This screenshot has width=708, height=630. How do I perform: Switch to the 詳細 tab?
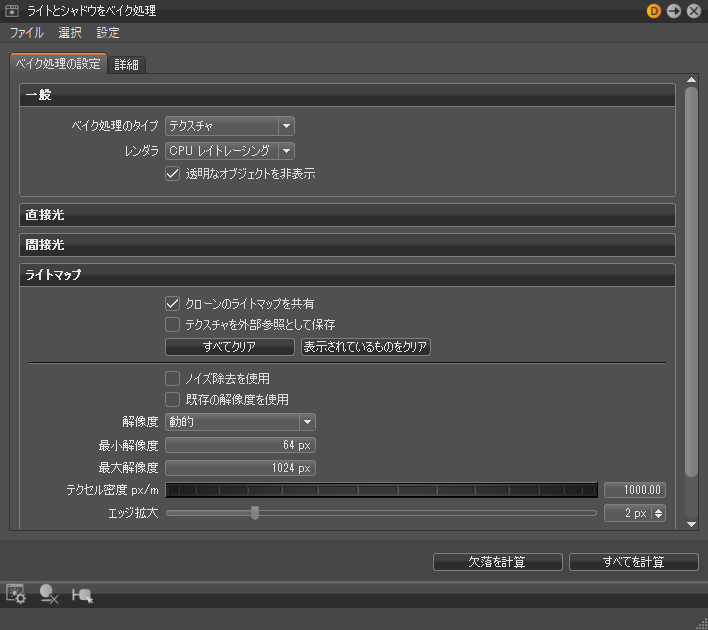pyautogui.click(x=126, y=65)
